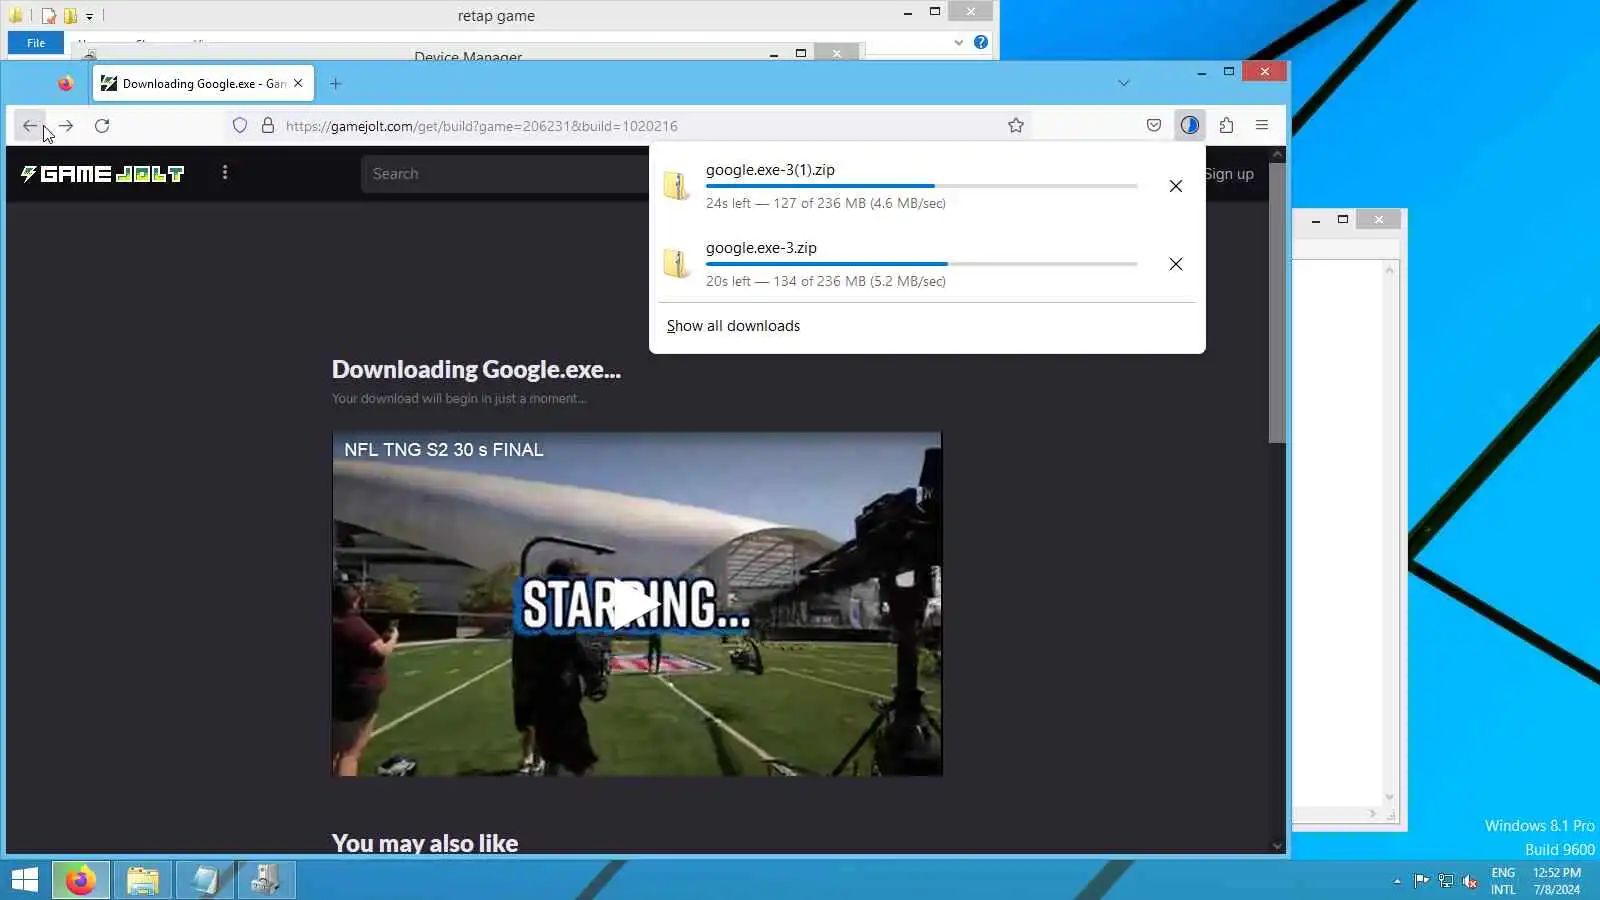1600x900 pixels.
Task: Click the google.exe-3(1).zip progress bar
Action: 922,186
